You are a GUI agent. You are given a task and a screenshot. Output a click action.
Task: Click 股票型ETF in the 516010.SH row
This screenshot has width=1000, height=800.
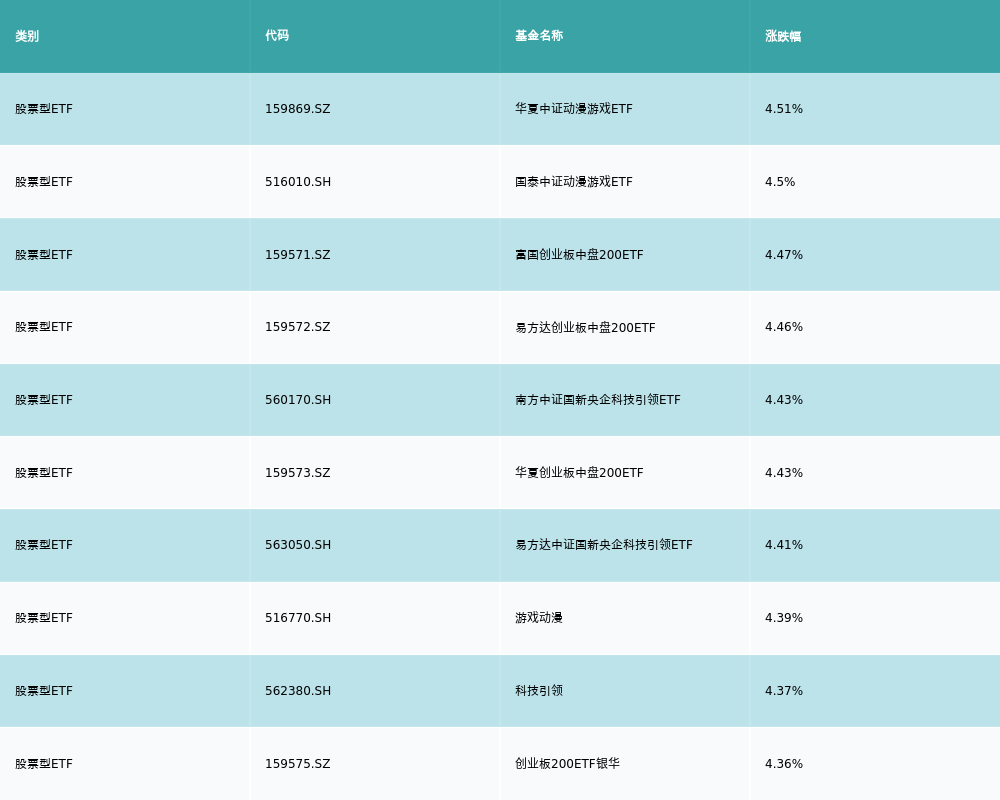pos(44,182)
